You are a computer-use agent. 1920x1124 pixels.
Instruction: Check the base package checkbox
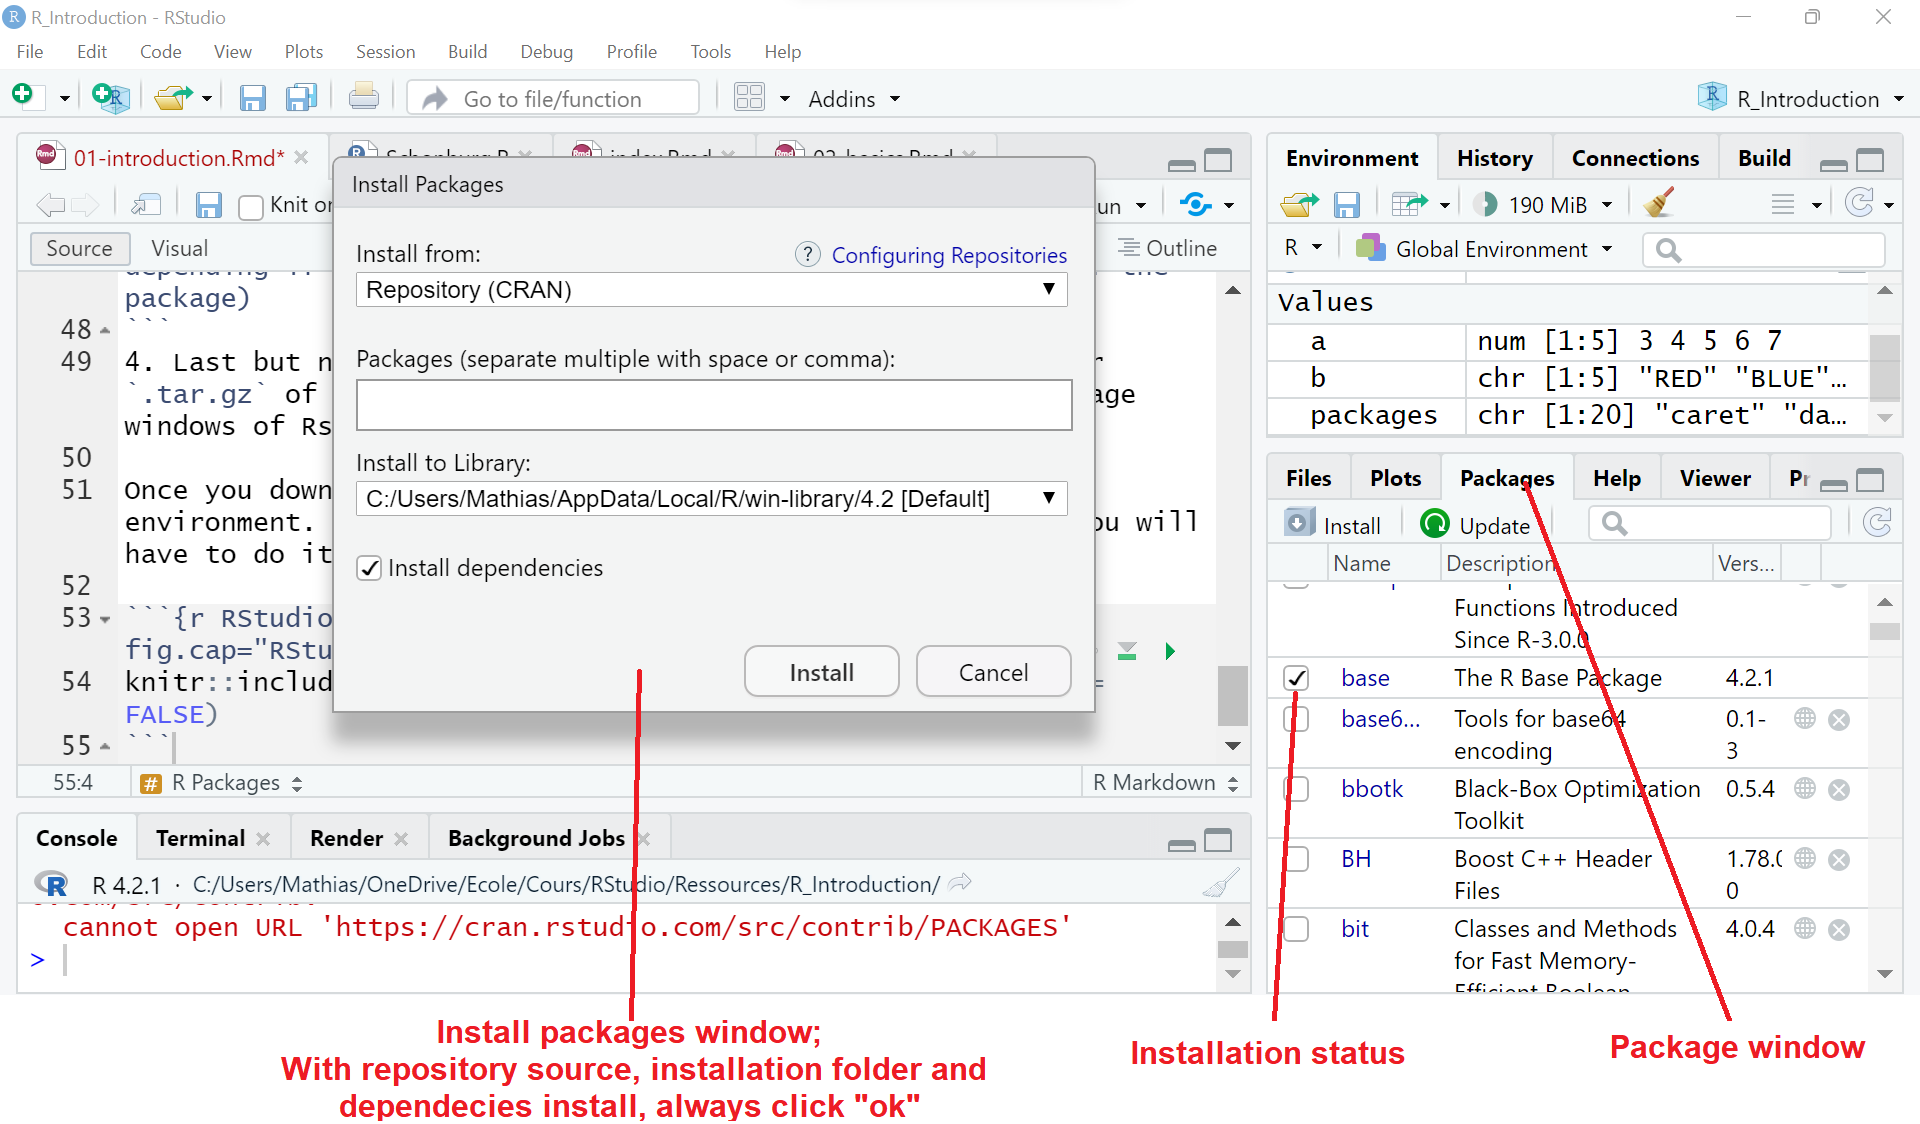pyautogui.click(x=1295, y=677)
